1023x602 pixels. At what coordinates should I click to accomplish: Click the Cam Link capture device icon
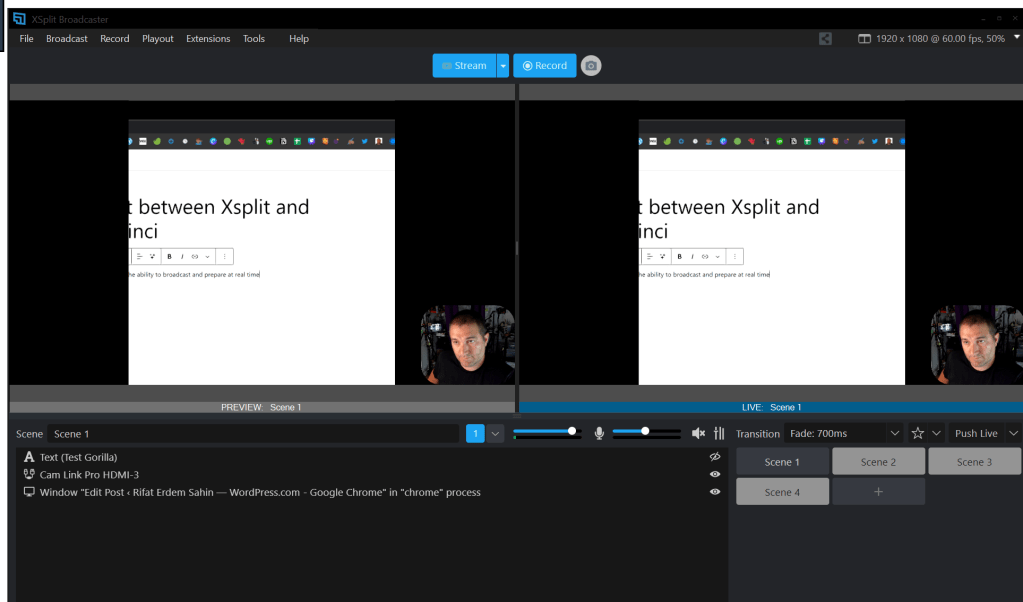pyautogui.click(x=29, y=474)
